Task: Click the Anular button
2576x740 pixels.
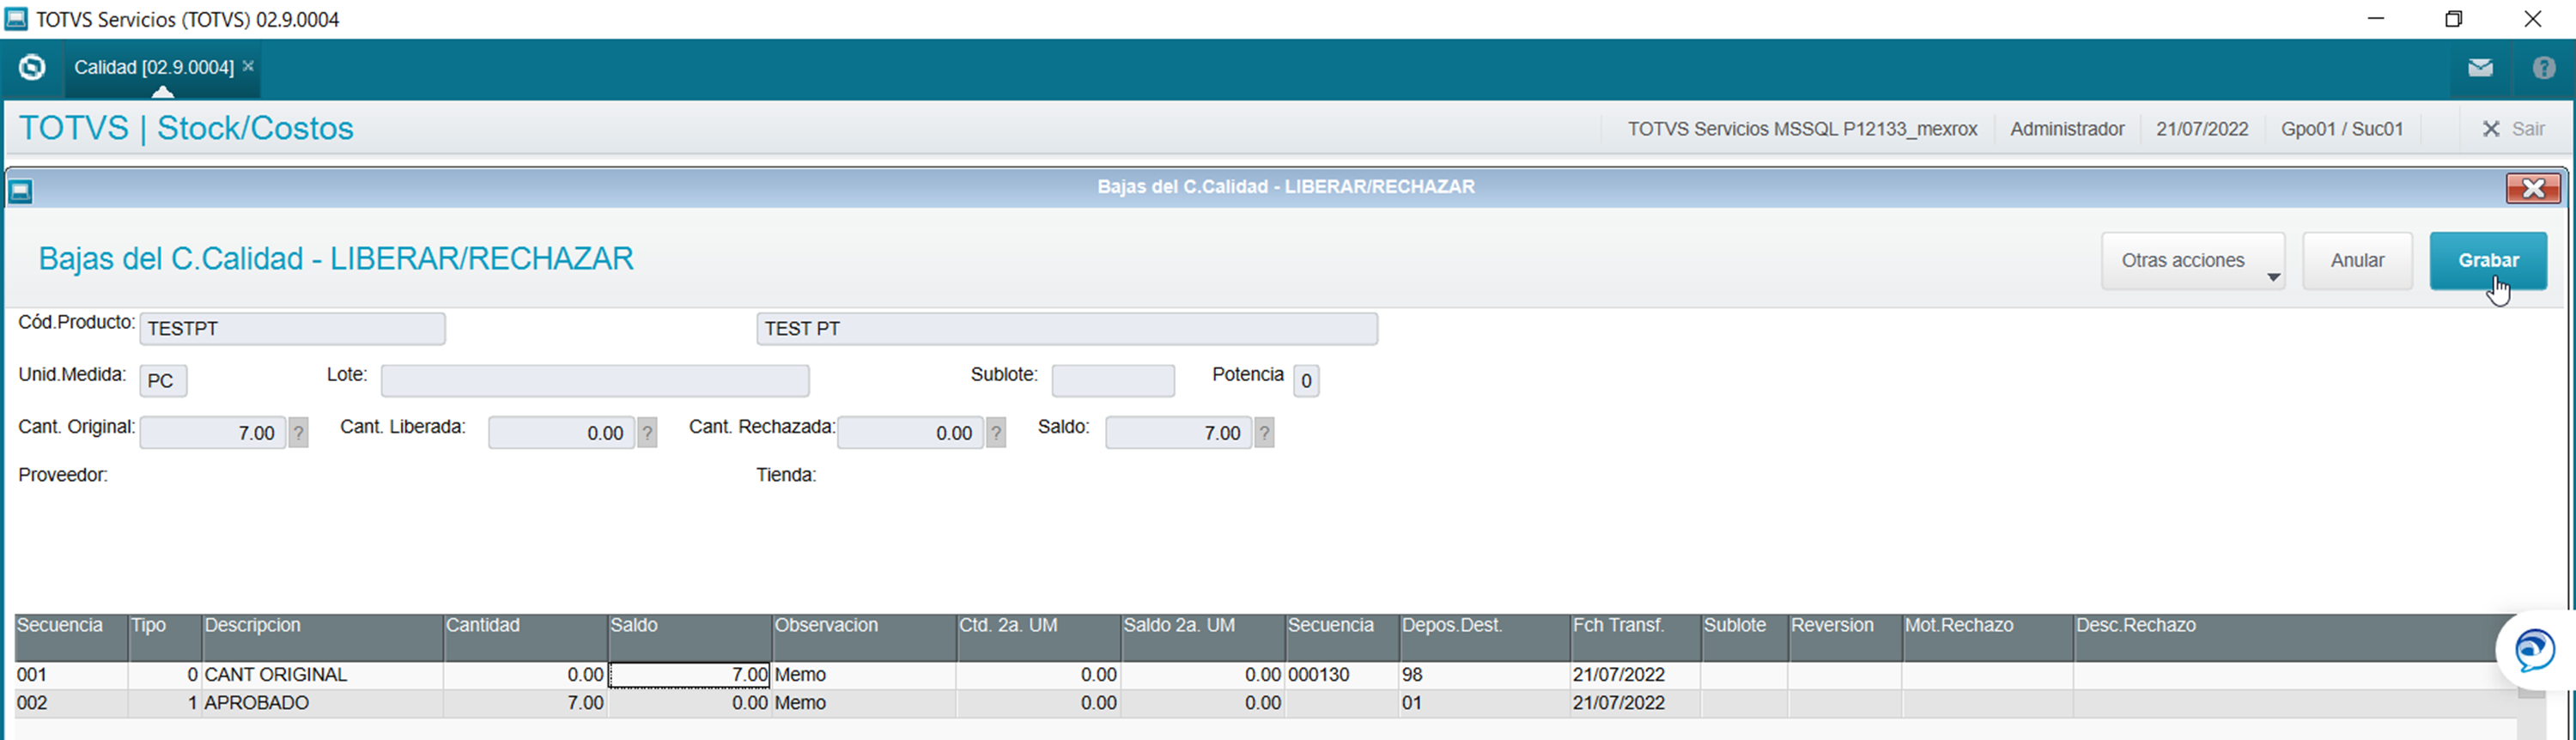Action: 2357,261
